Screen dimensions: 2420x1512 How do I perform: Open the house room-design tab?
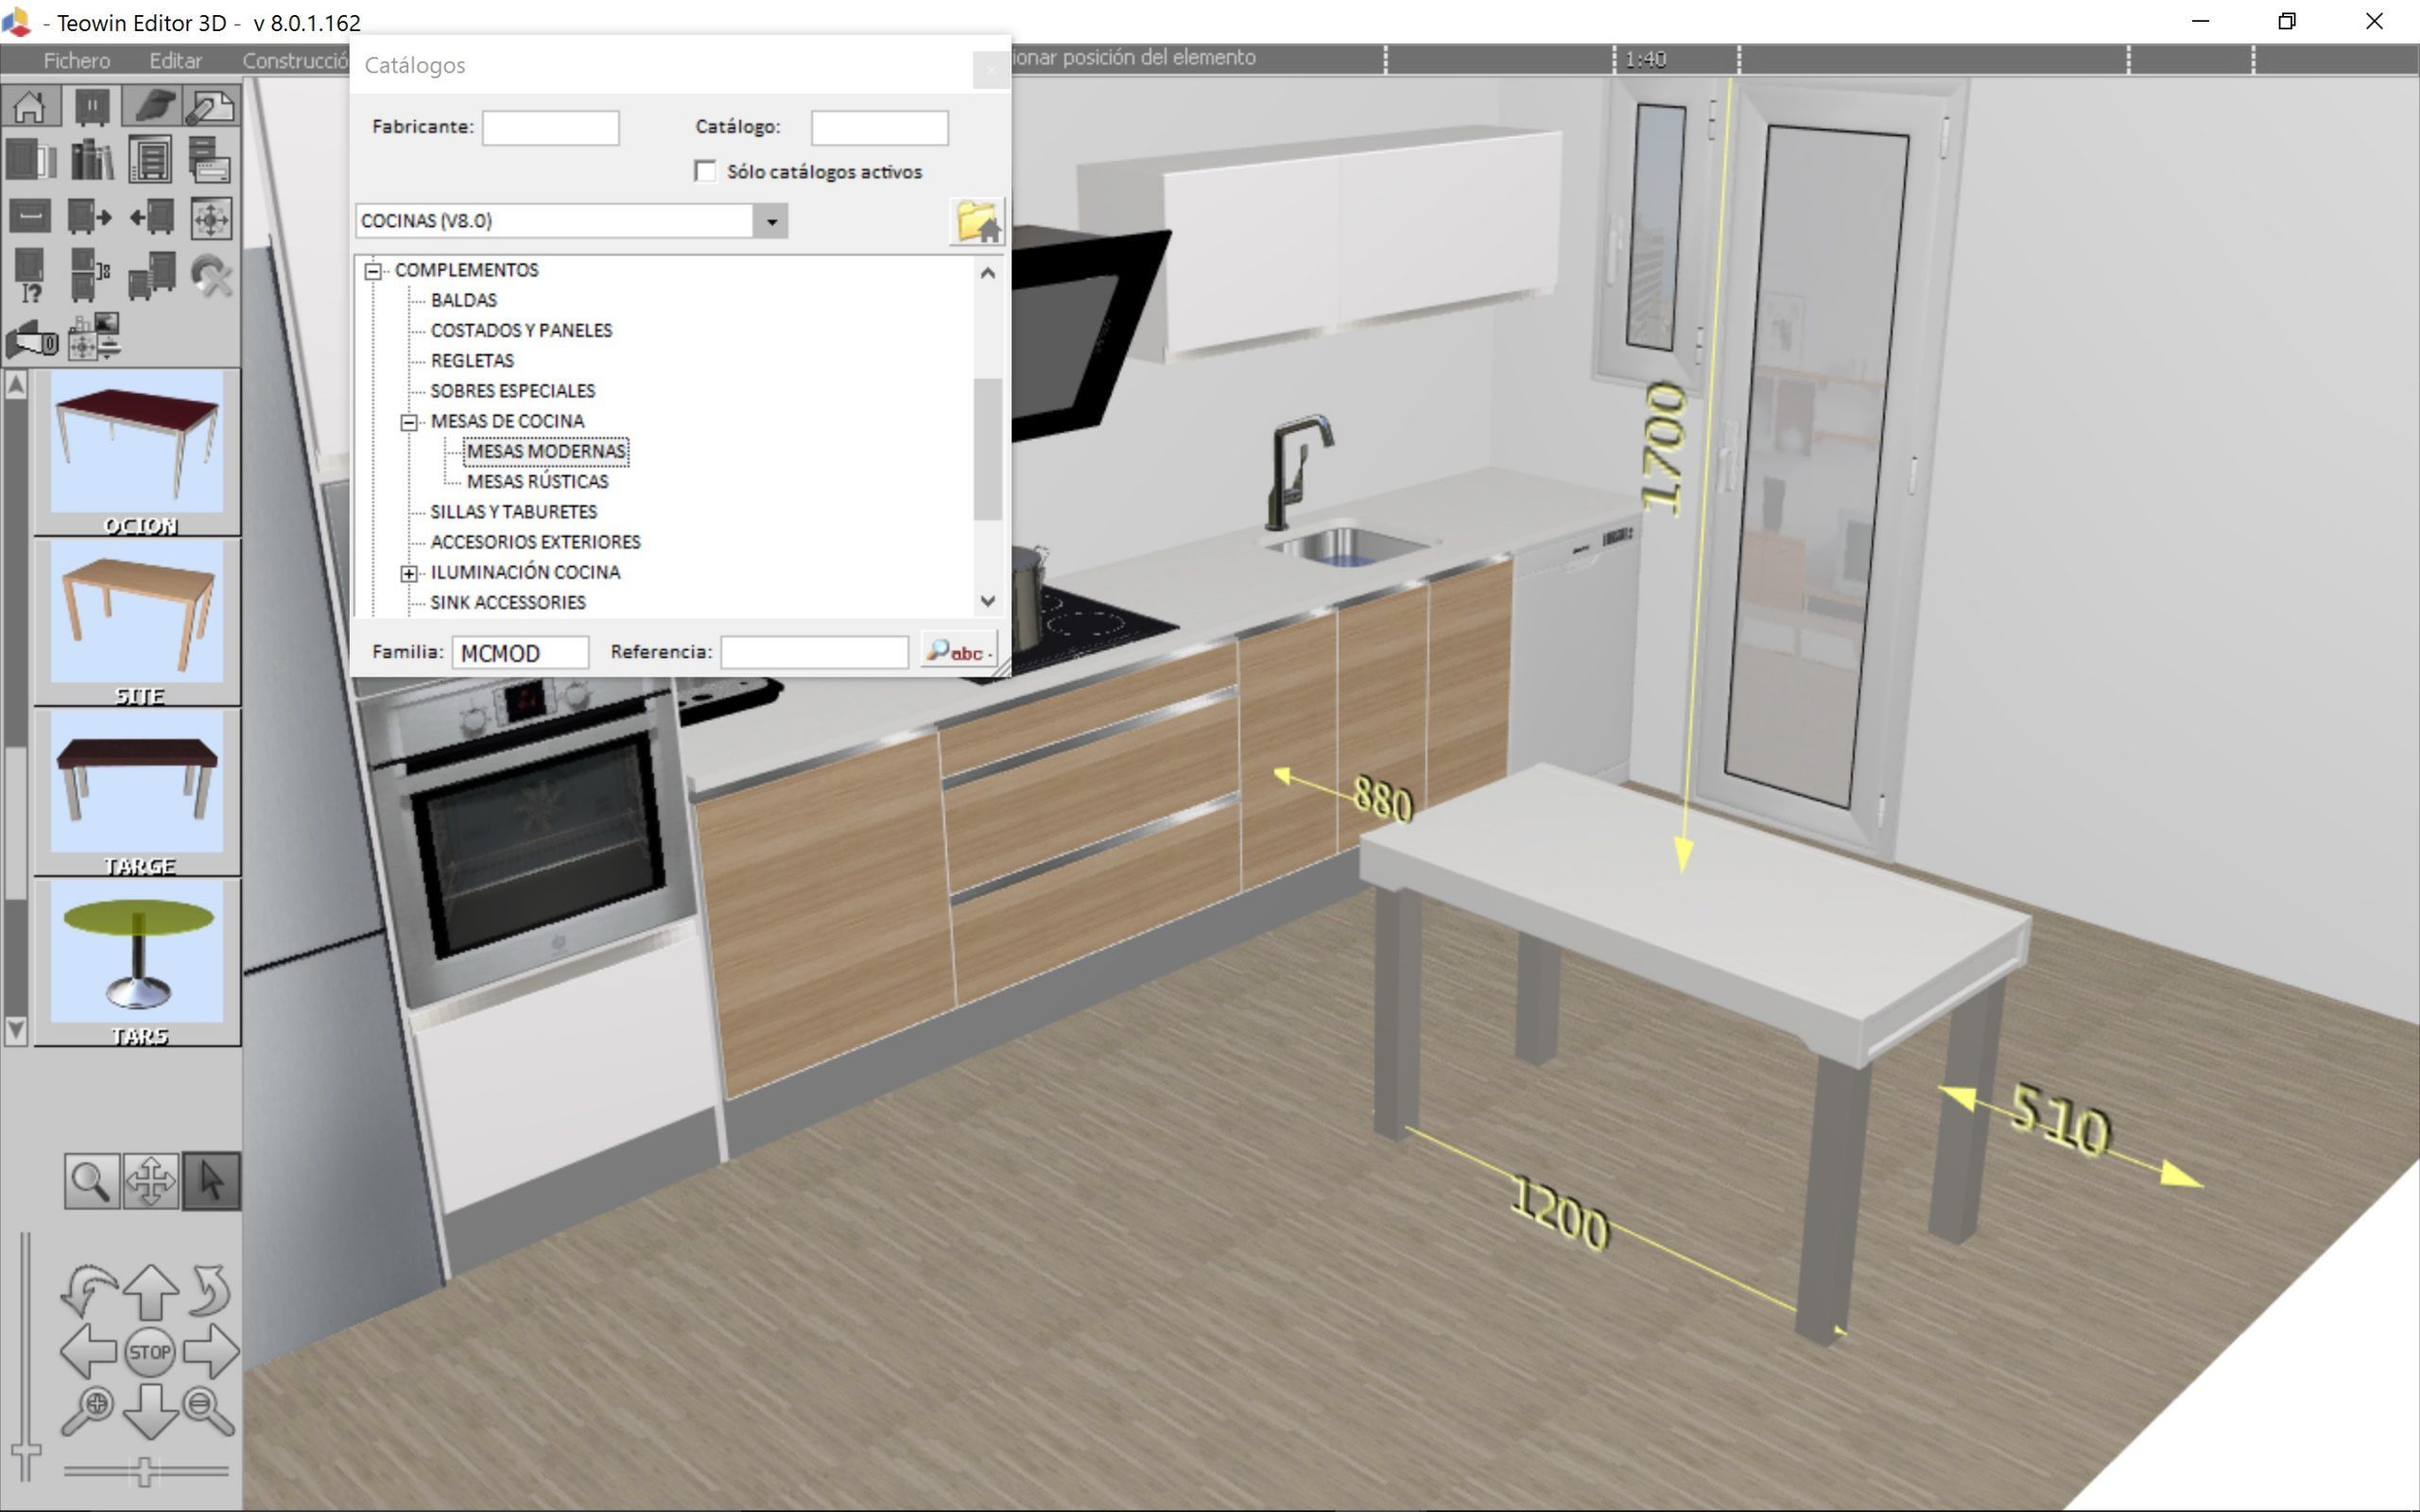[x=31, y=106]
